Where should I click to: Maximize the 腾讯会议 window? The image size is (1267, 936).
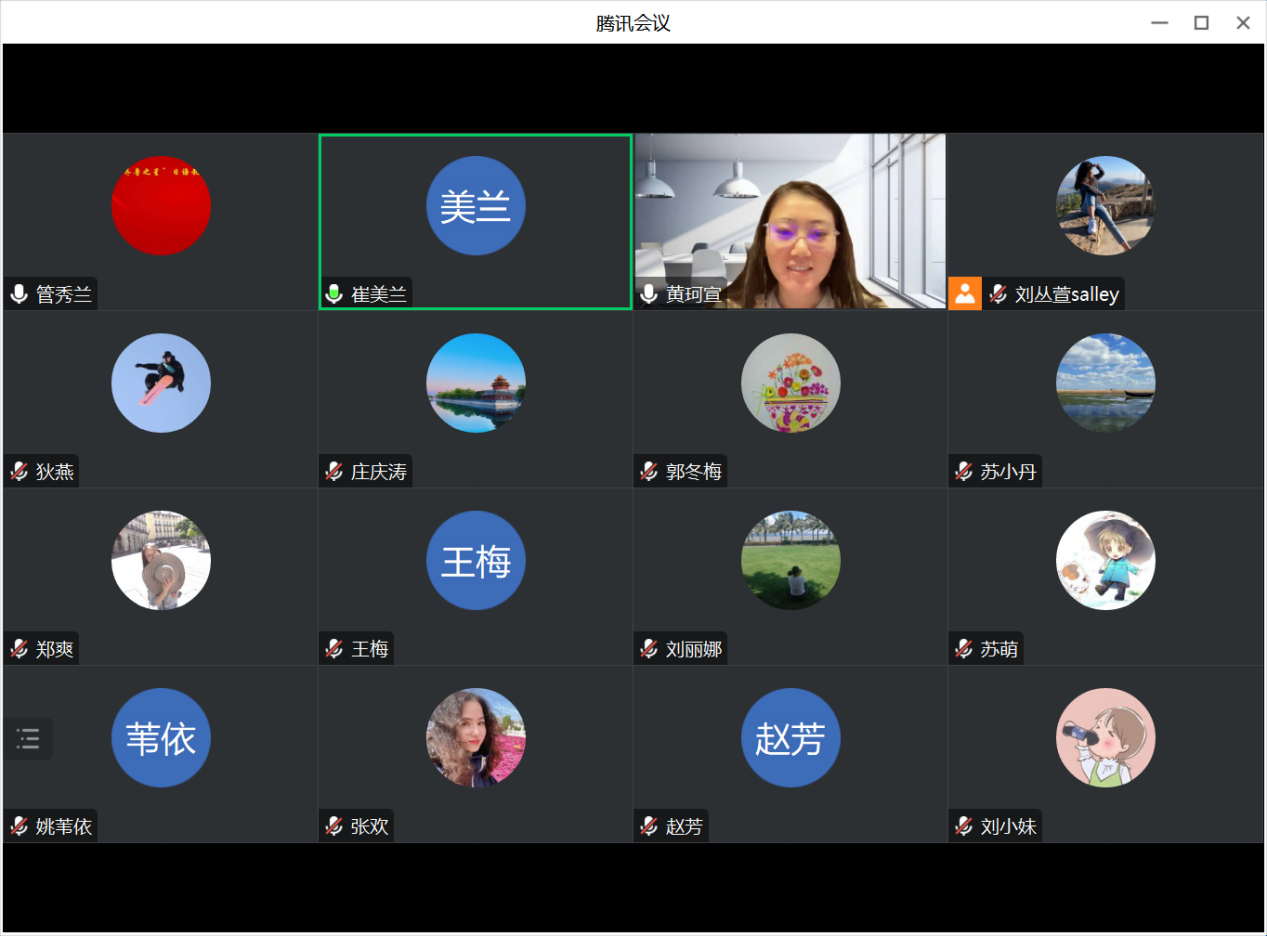1202,23
